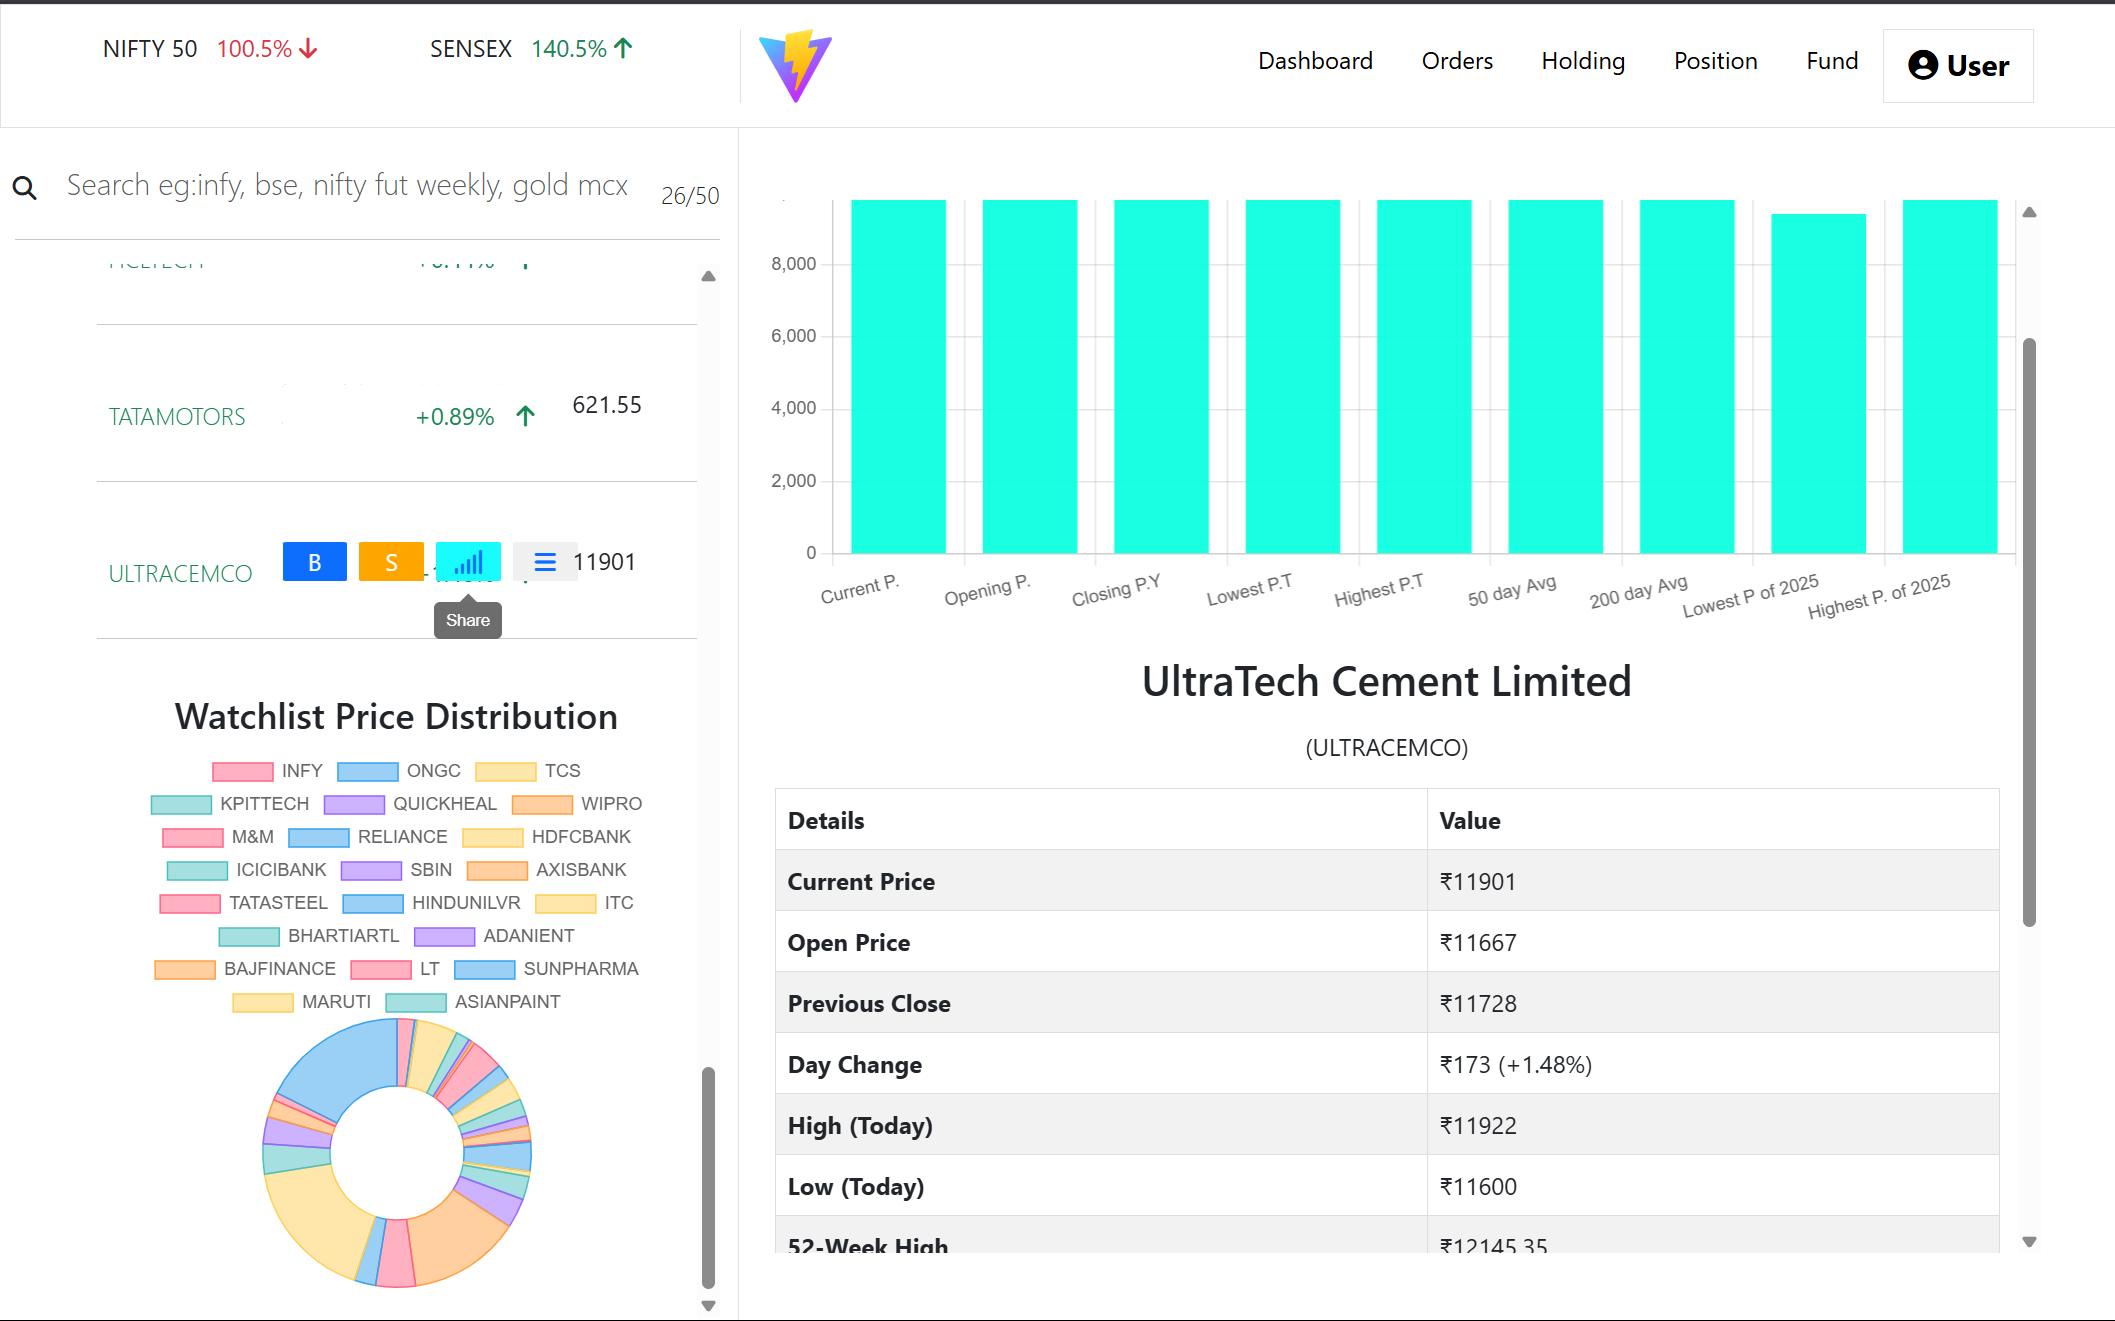Click the ULTRACEMCO watchlist symbol
This screenshot has width=2115, height=1321.
pos(180,574)
